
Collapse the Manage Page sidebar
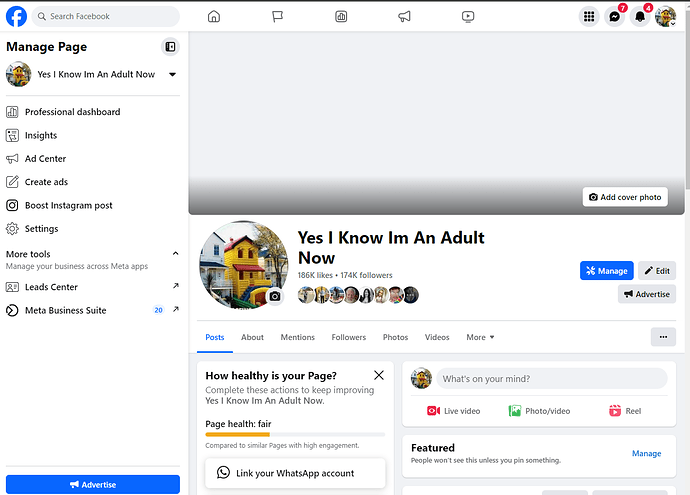coord(170,46)
